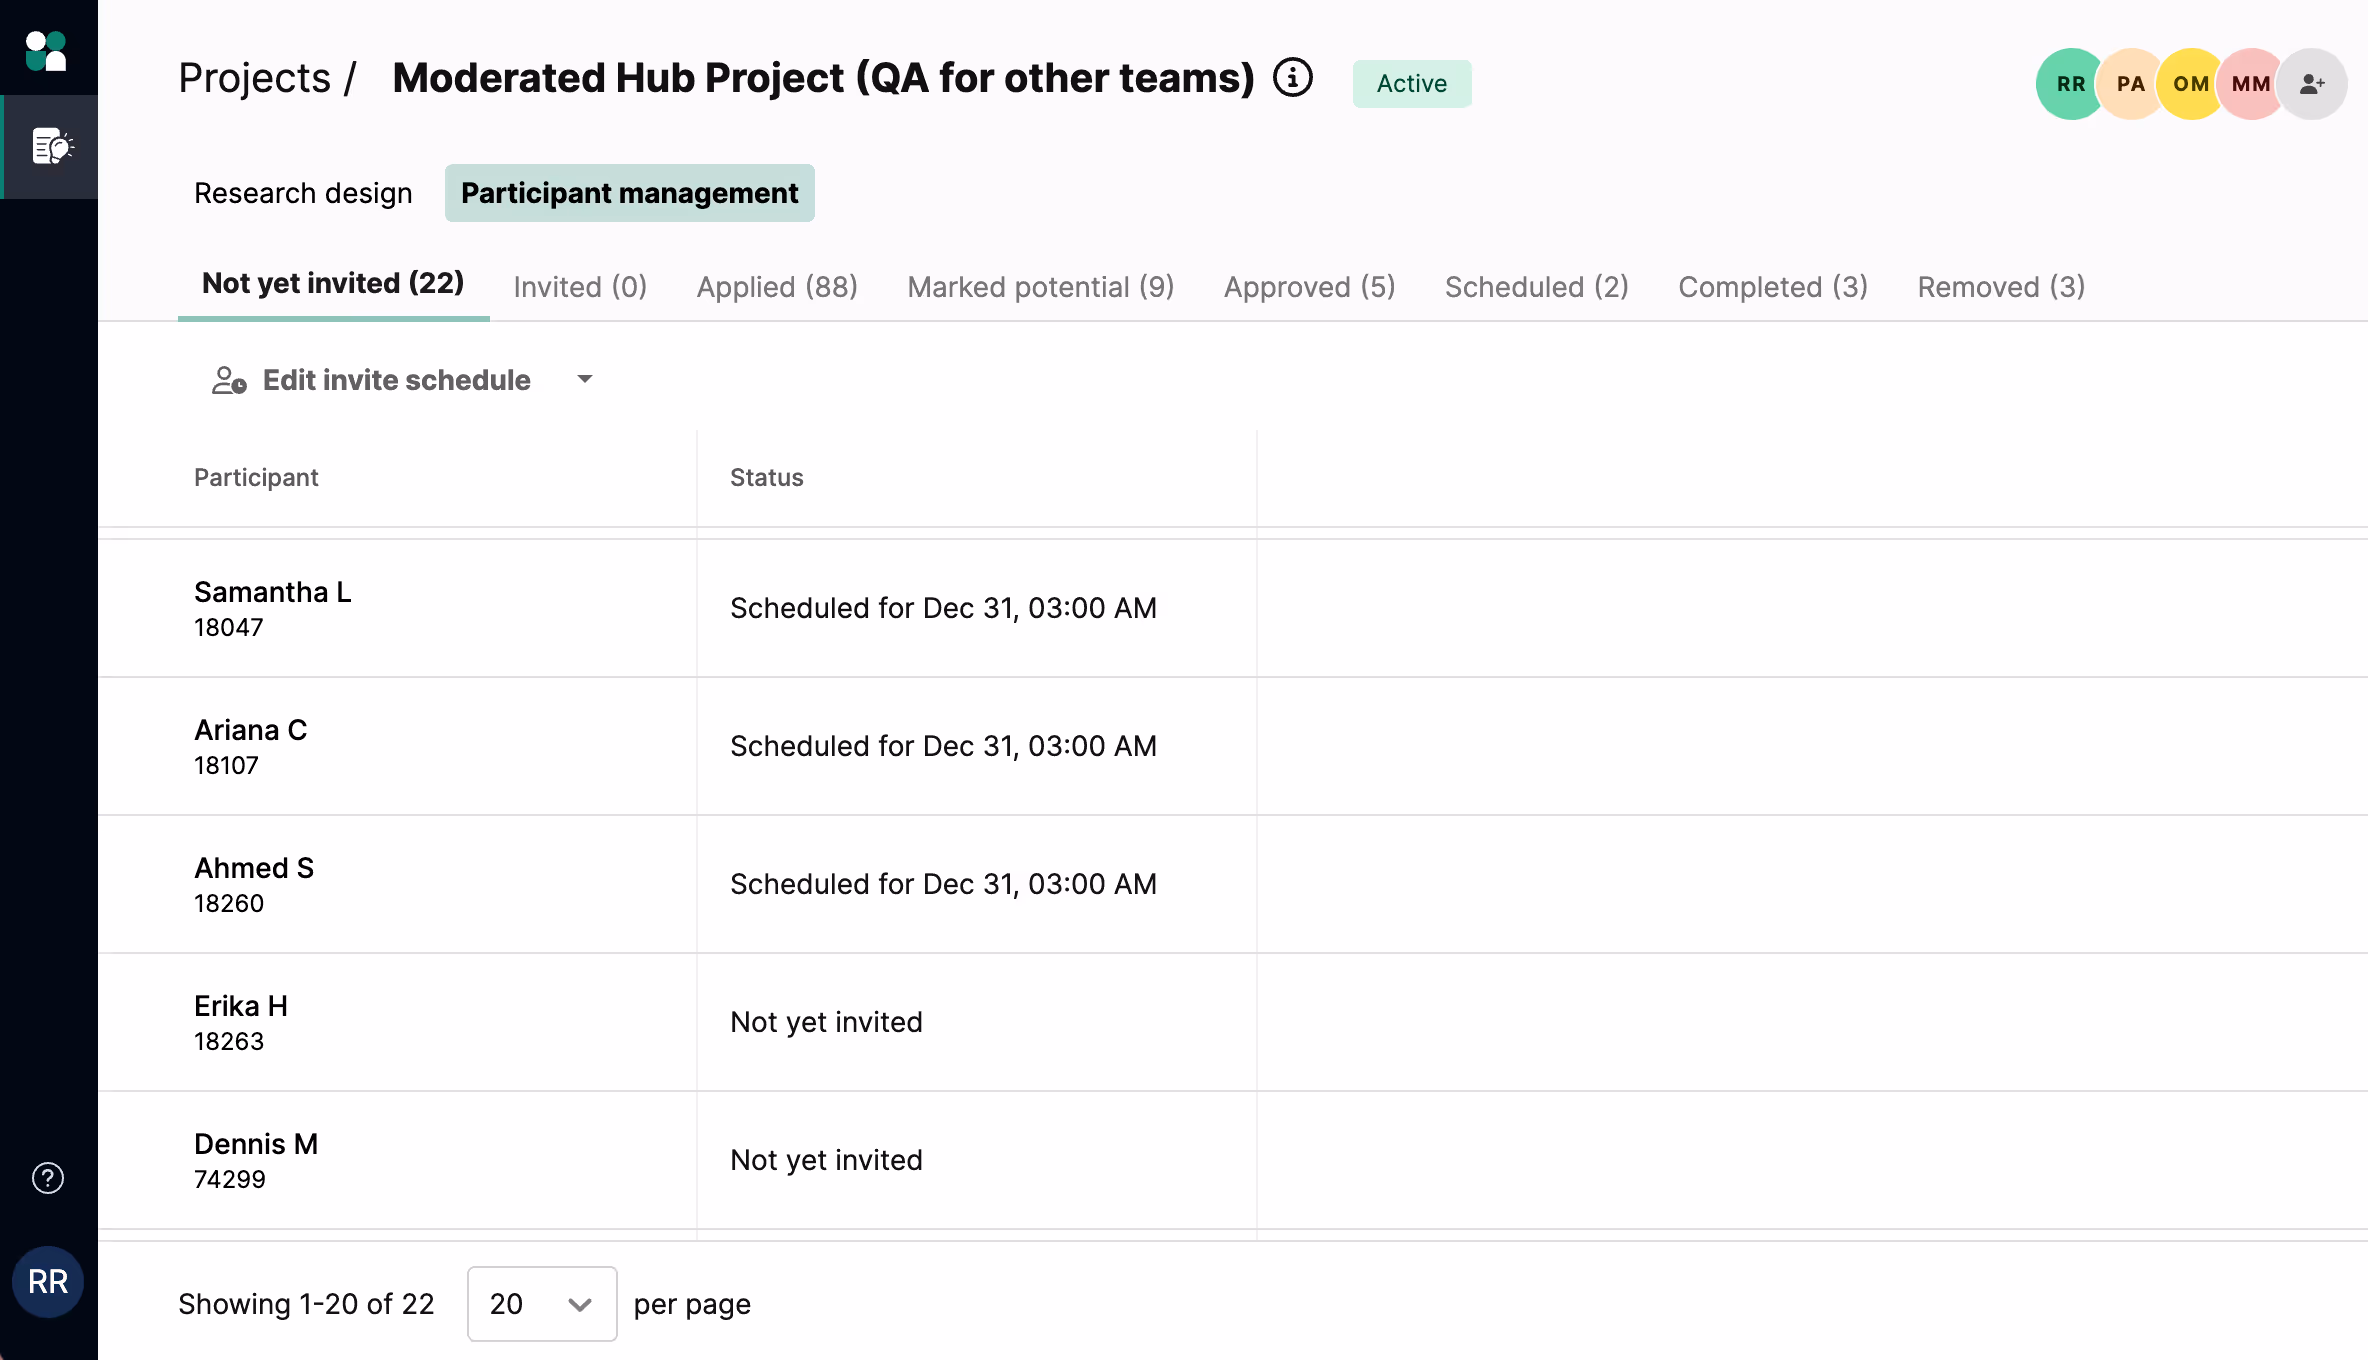Open the research projects sidebar icon

pos(50,147)
